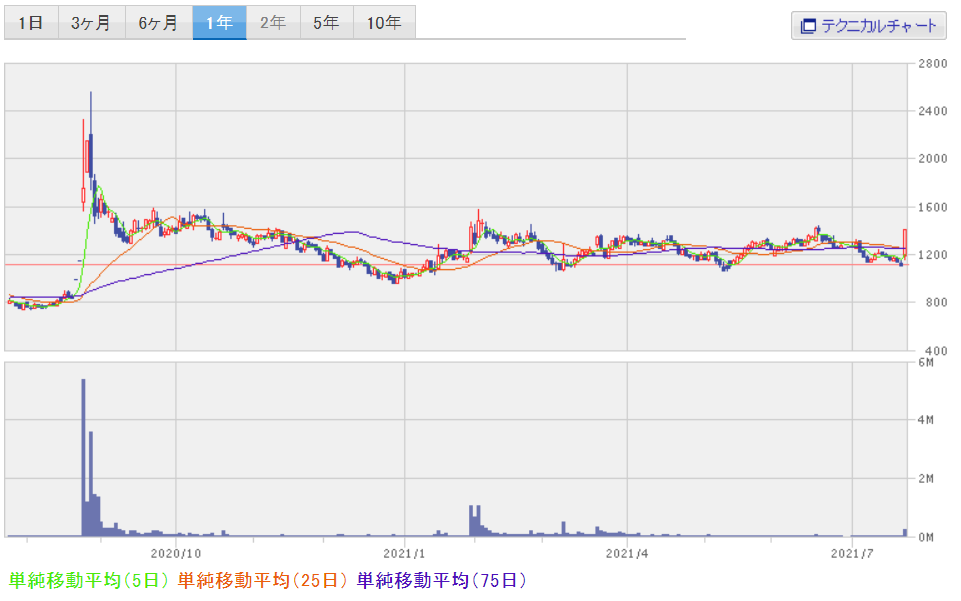Select the 1日 period tab
Screen dimensions: 961x601
click(31, 23)
